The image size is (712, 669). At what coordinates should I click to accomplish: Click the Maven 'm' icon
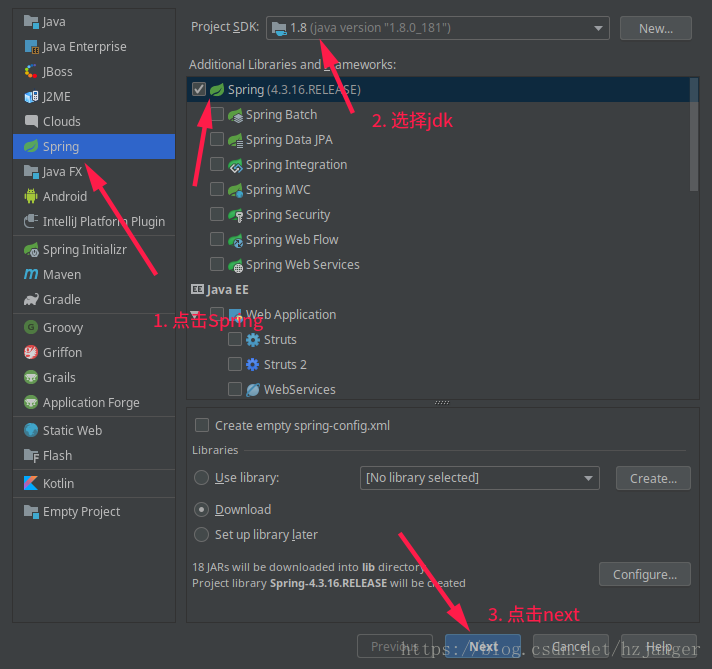tap(31, 274)
